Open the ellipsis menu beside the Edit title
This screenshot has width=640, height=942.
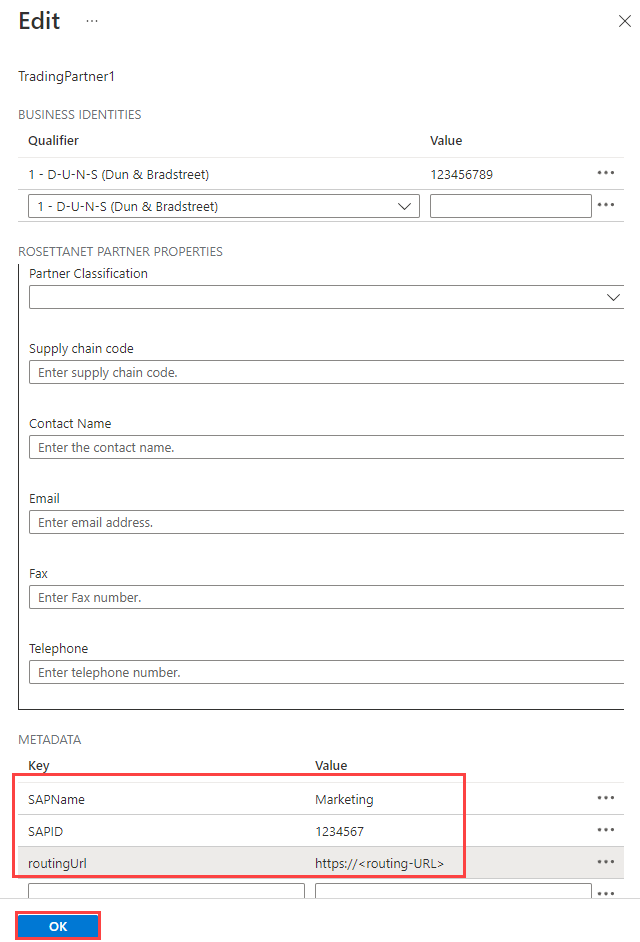(x=92, y=21)
